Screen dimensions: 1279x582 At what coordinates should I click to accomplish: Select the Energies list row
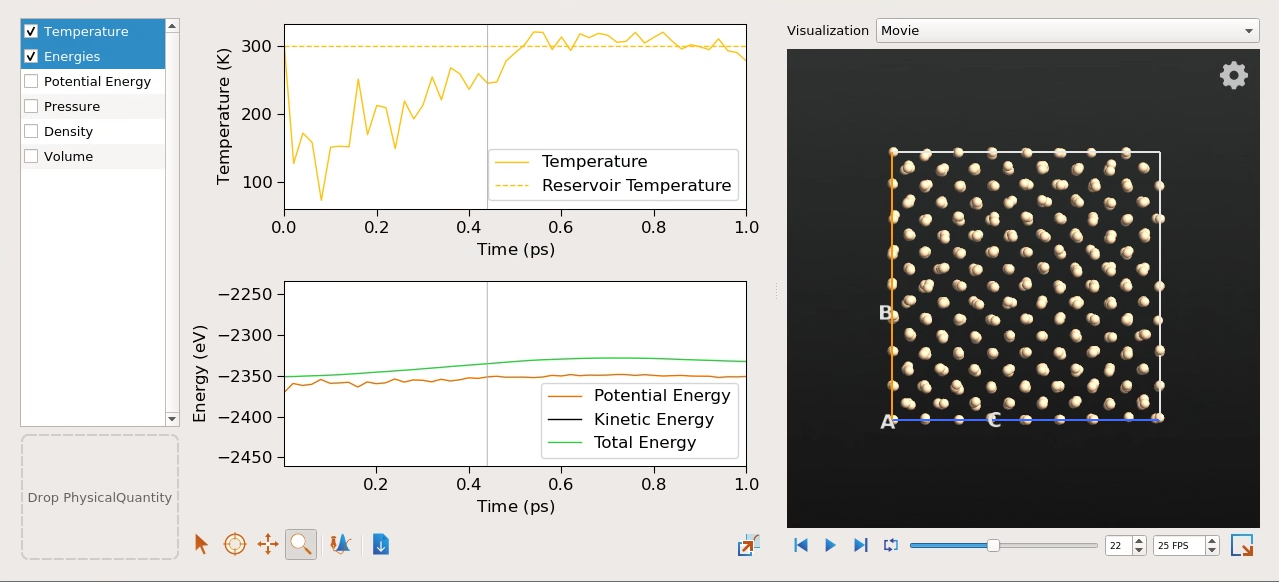pos(93,56)
